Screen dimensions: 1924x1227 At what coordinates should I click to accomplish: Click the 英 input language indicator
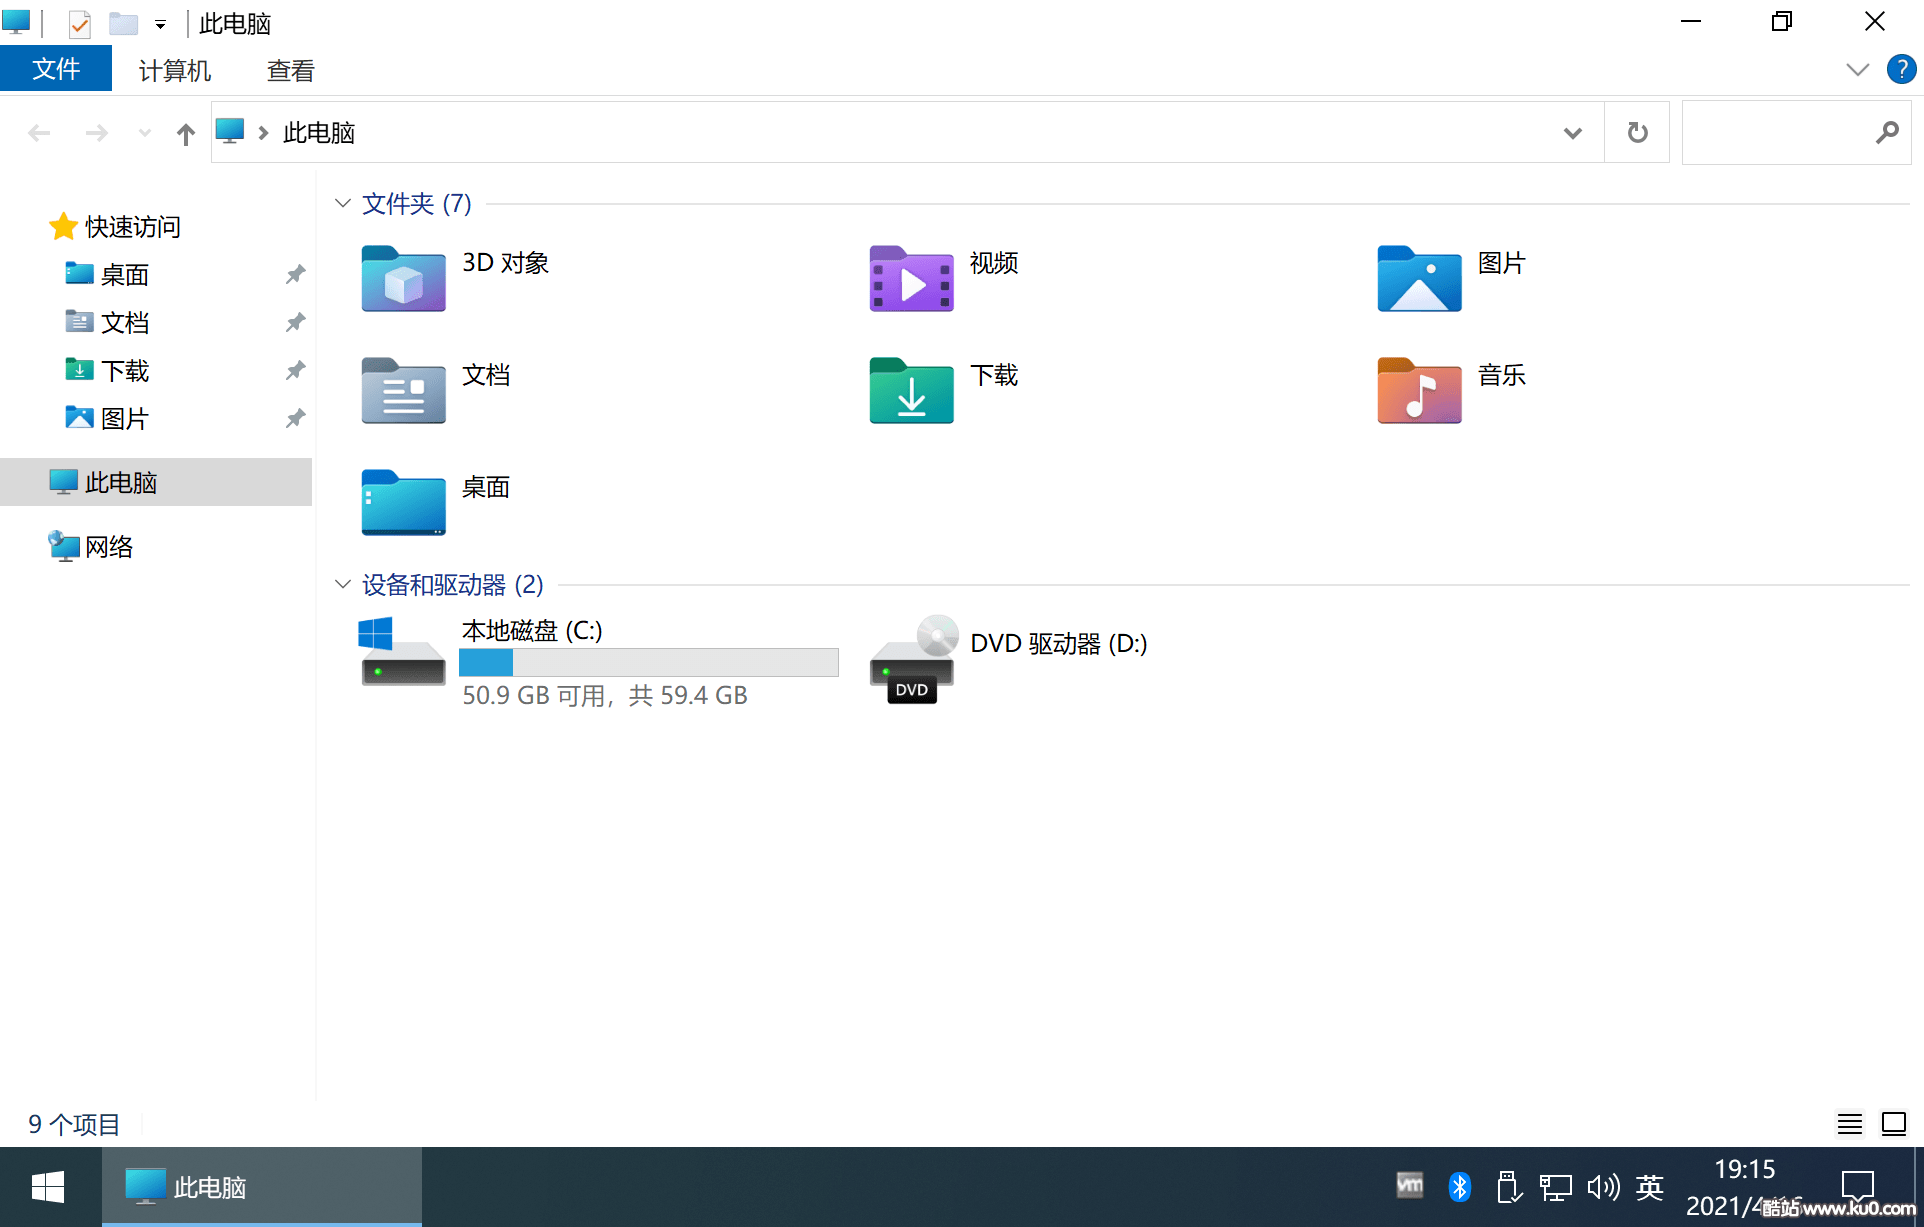pyautogui.click(x=1650, y=1187)
